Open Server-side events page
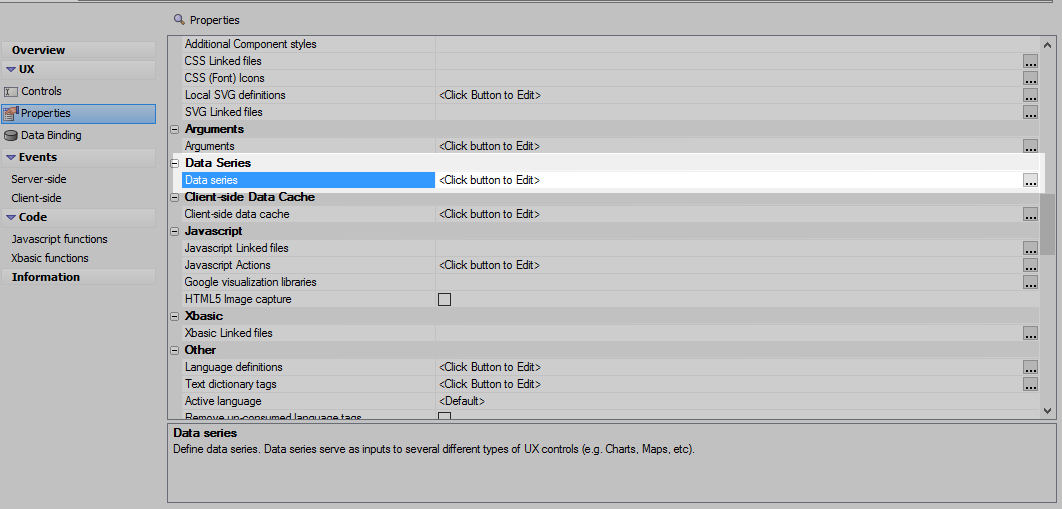The image size is (1062, 509). (39, 179)
